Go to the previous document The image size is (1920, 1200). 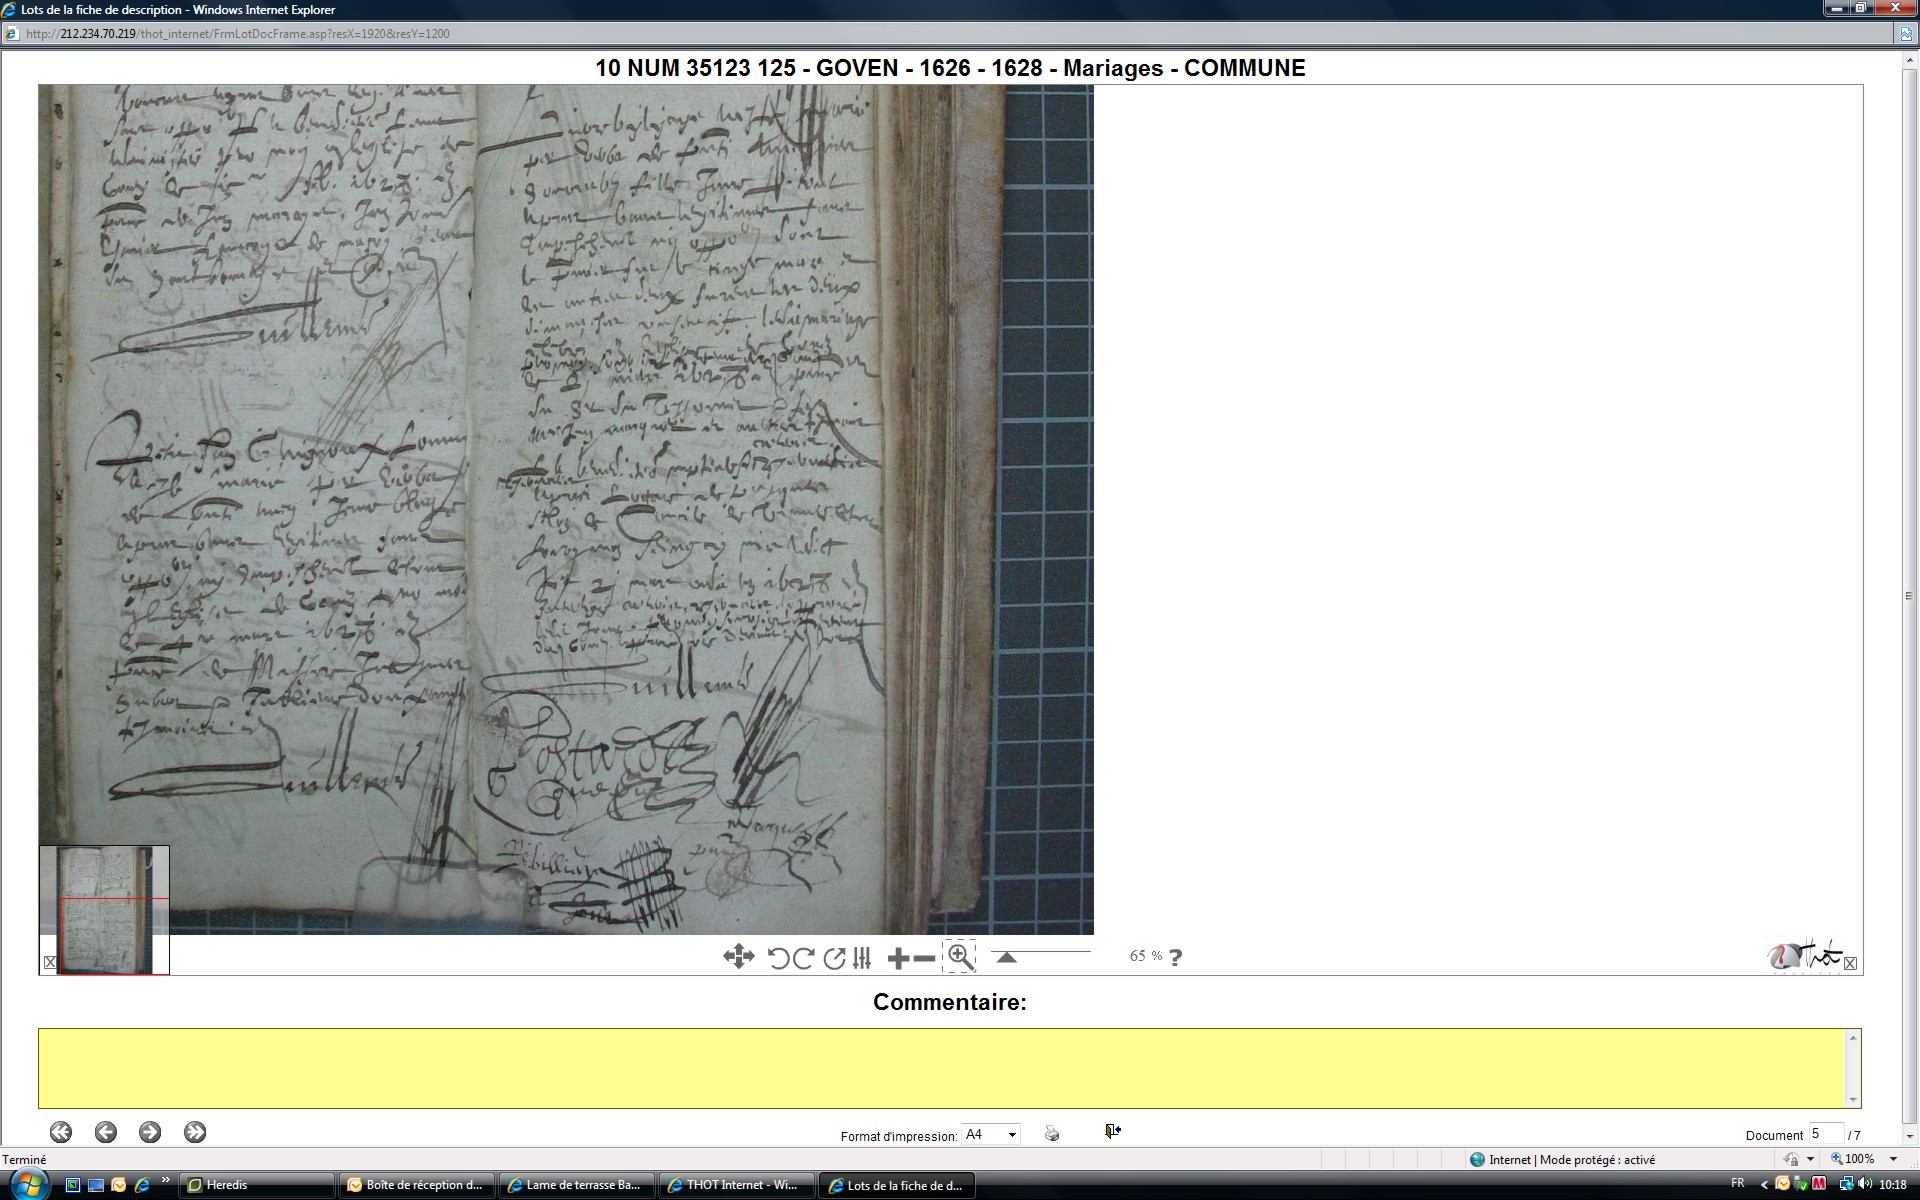(106, 1132)
